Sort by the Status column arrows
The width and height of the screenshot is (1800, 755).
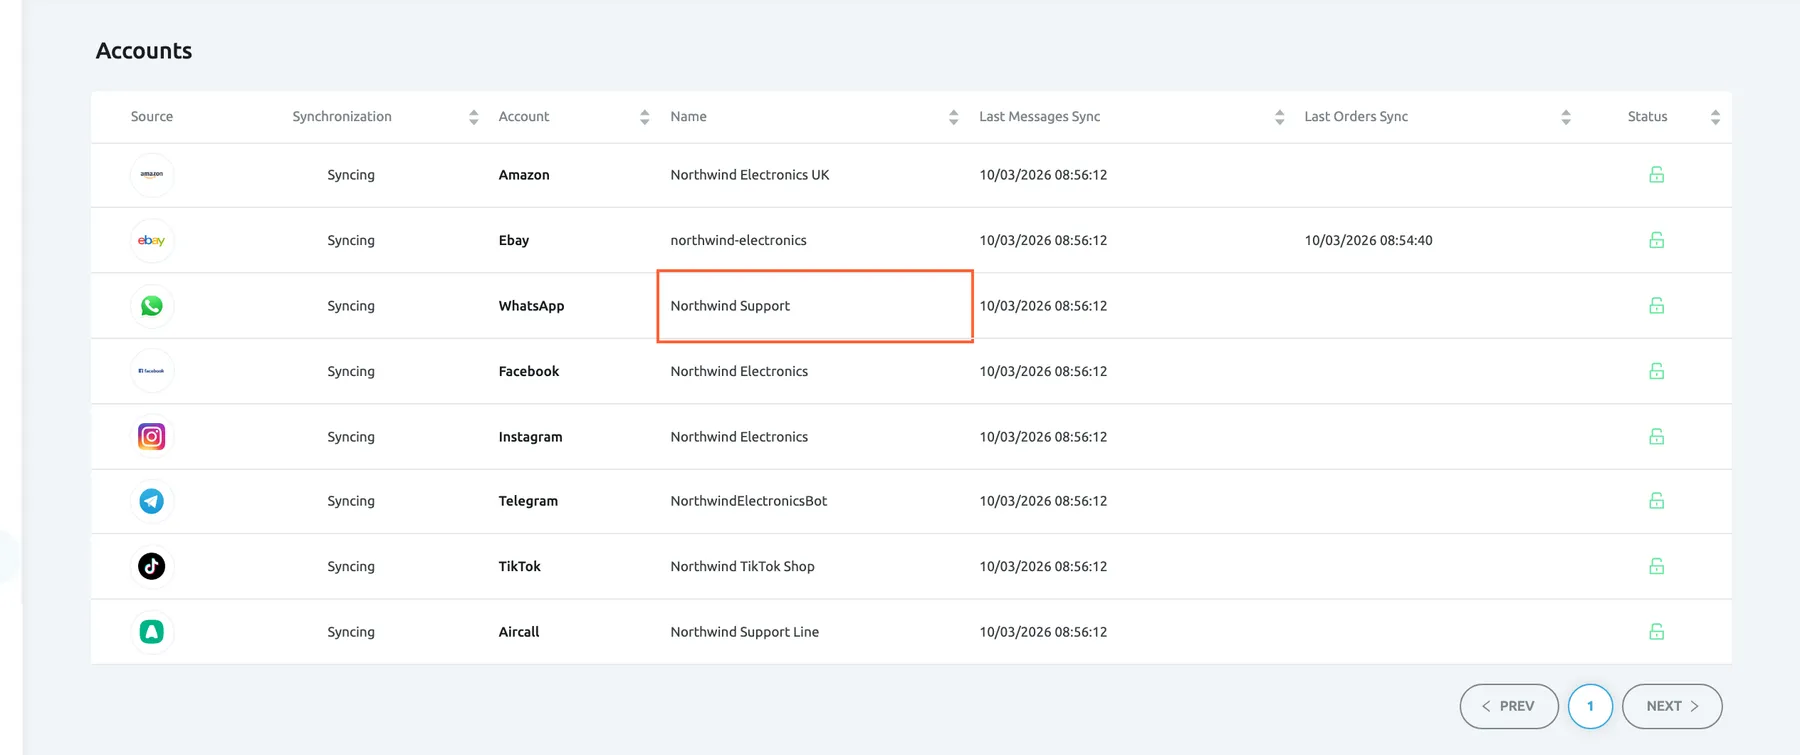(x=1716, y=117)
